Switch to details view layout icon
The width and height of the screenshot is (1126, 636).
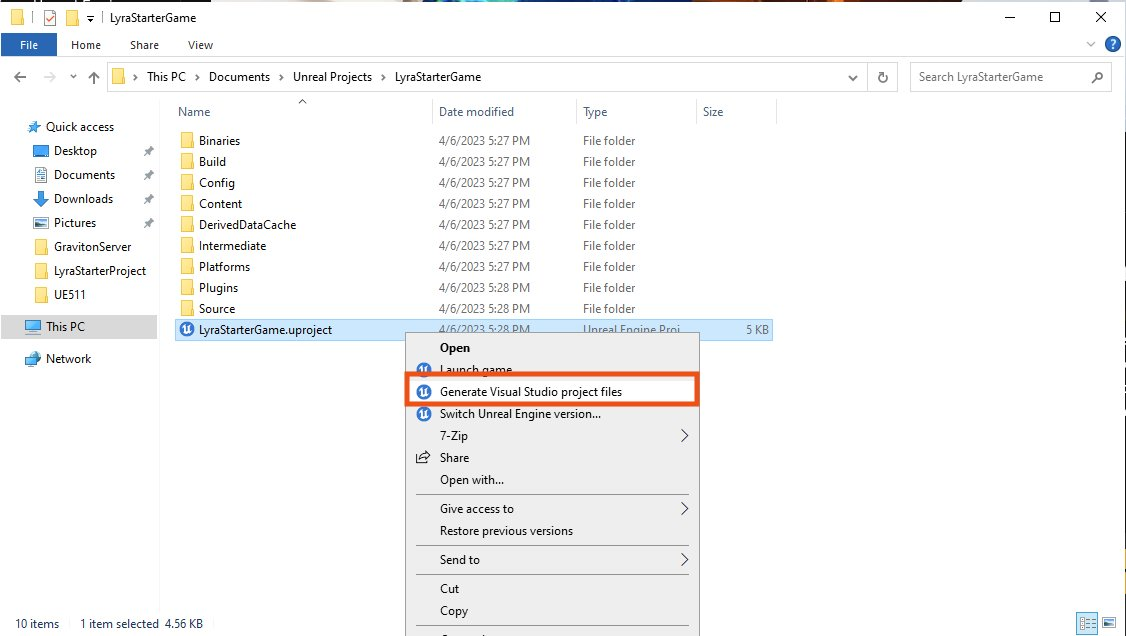coord(1088,623)
